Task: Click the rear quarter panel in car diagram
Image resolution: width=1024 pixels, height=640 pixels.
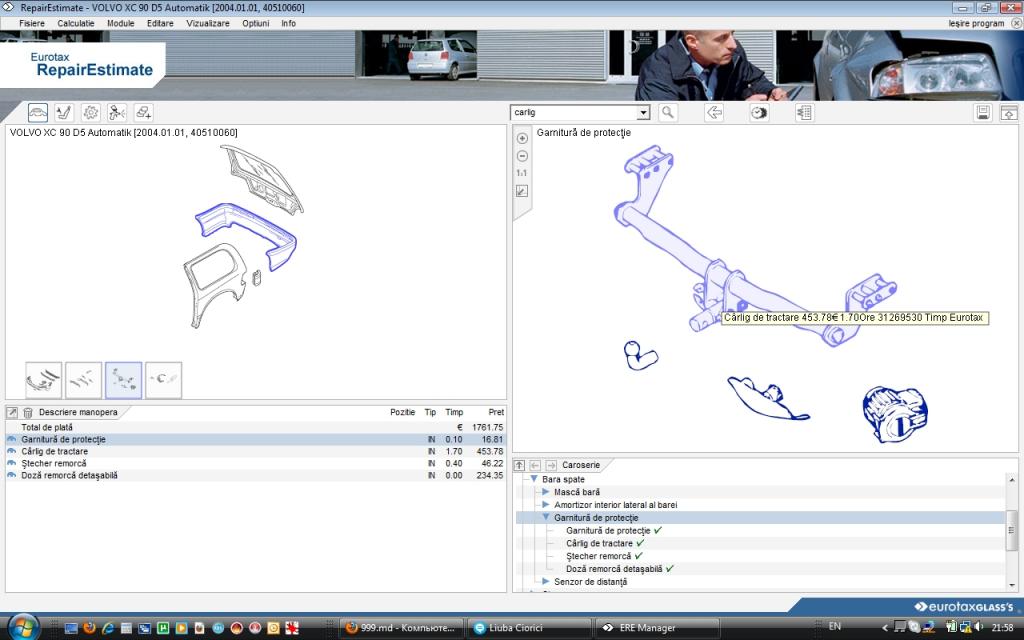Action: click(215, 284)
